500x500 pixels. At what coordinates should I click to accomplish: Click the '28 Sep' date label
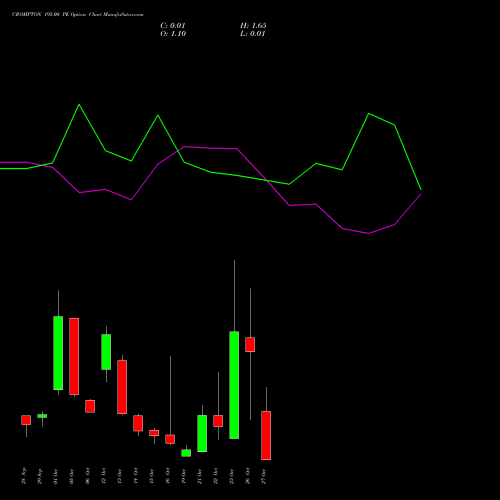(24, 476)
